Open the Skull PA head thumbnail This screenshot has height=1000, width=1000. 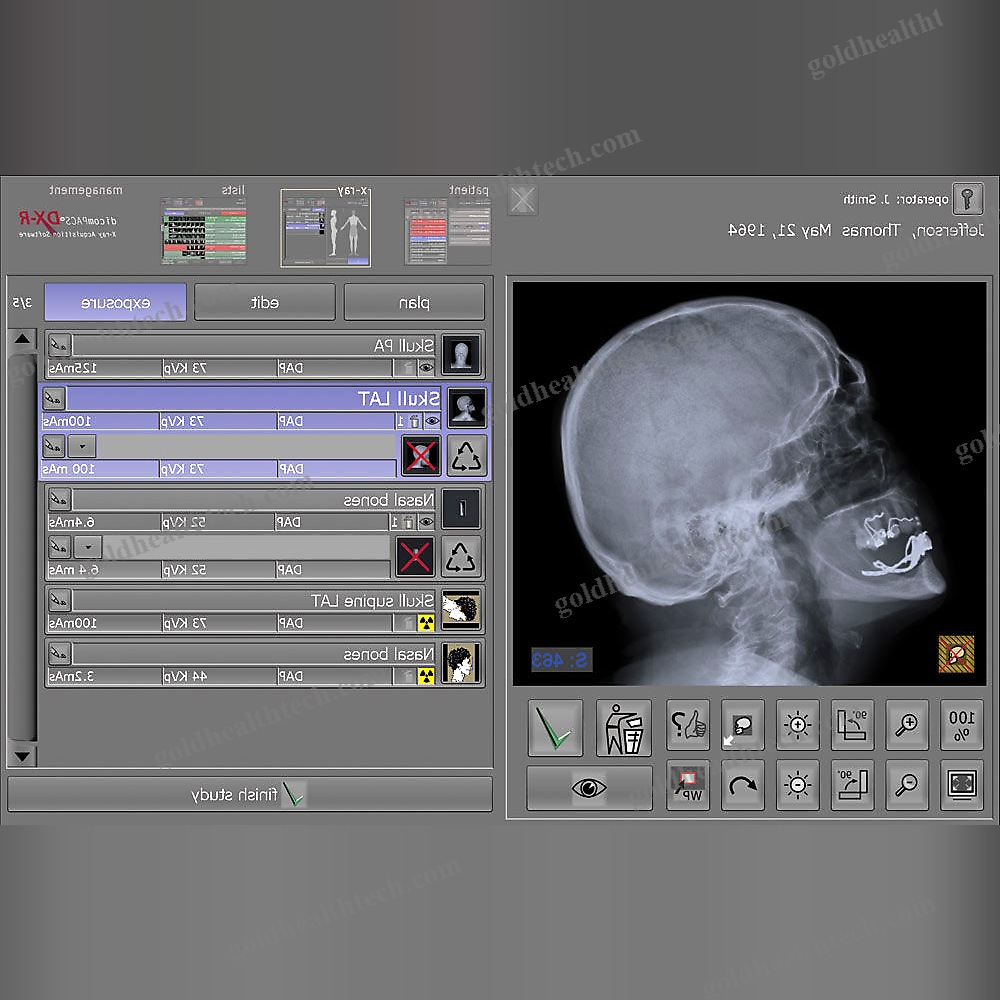click(461, 354)
